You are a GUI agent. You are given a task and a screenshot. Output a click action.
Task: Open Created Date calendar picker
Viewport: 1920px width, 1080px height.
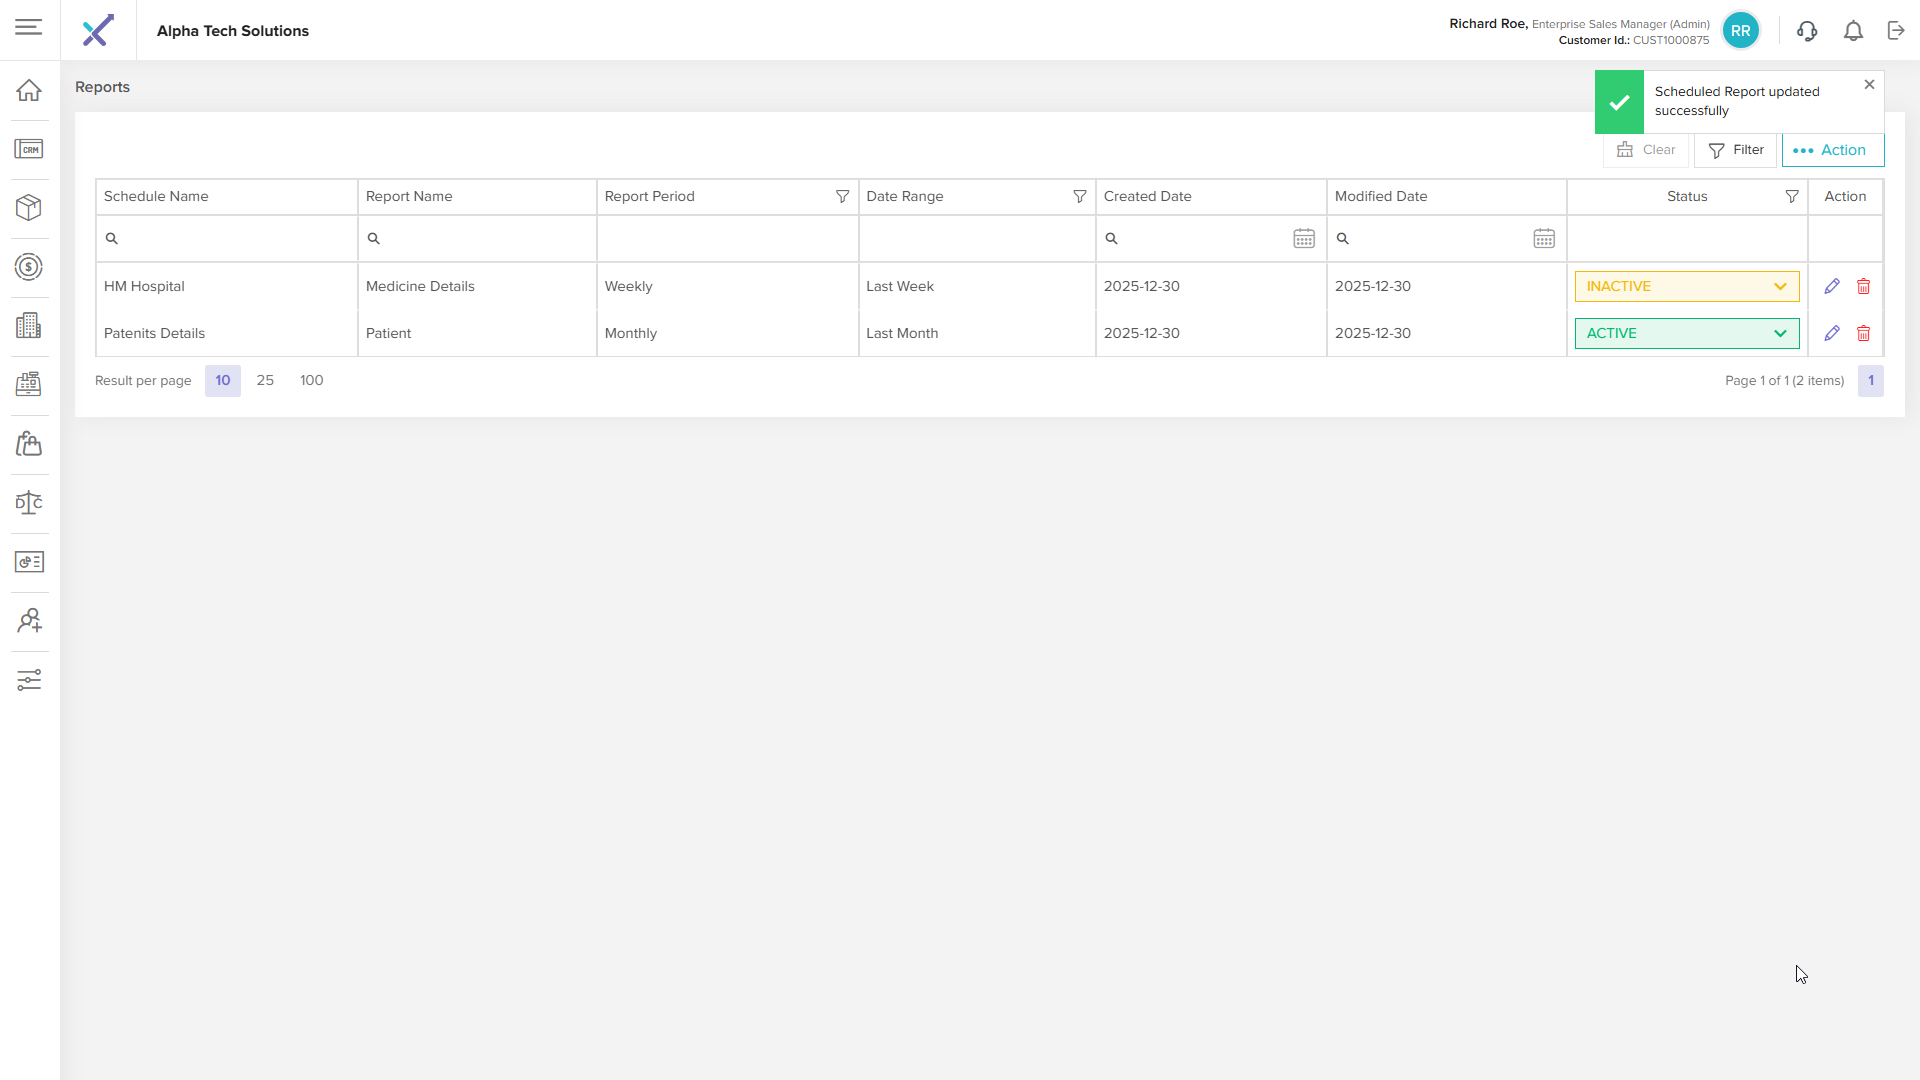coord(1304,239)
